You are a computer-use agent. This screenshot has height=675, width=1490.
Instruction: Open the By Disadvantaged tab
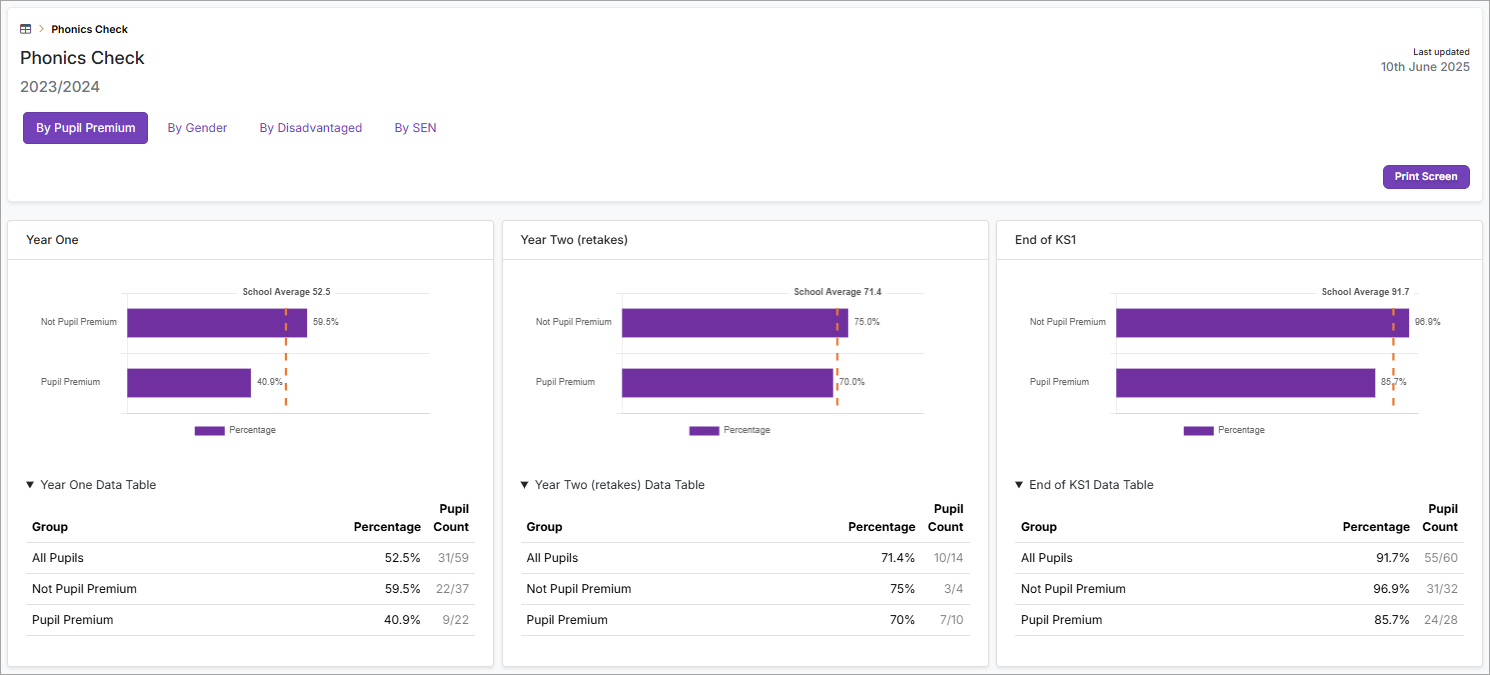click(x=310, y=128)
